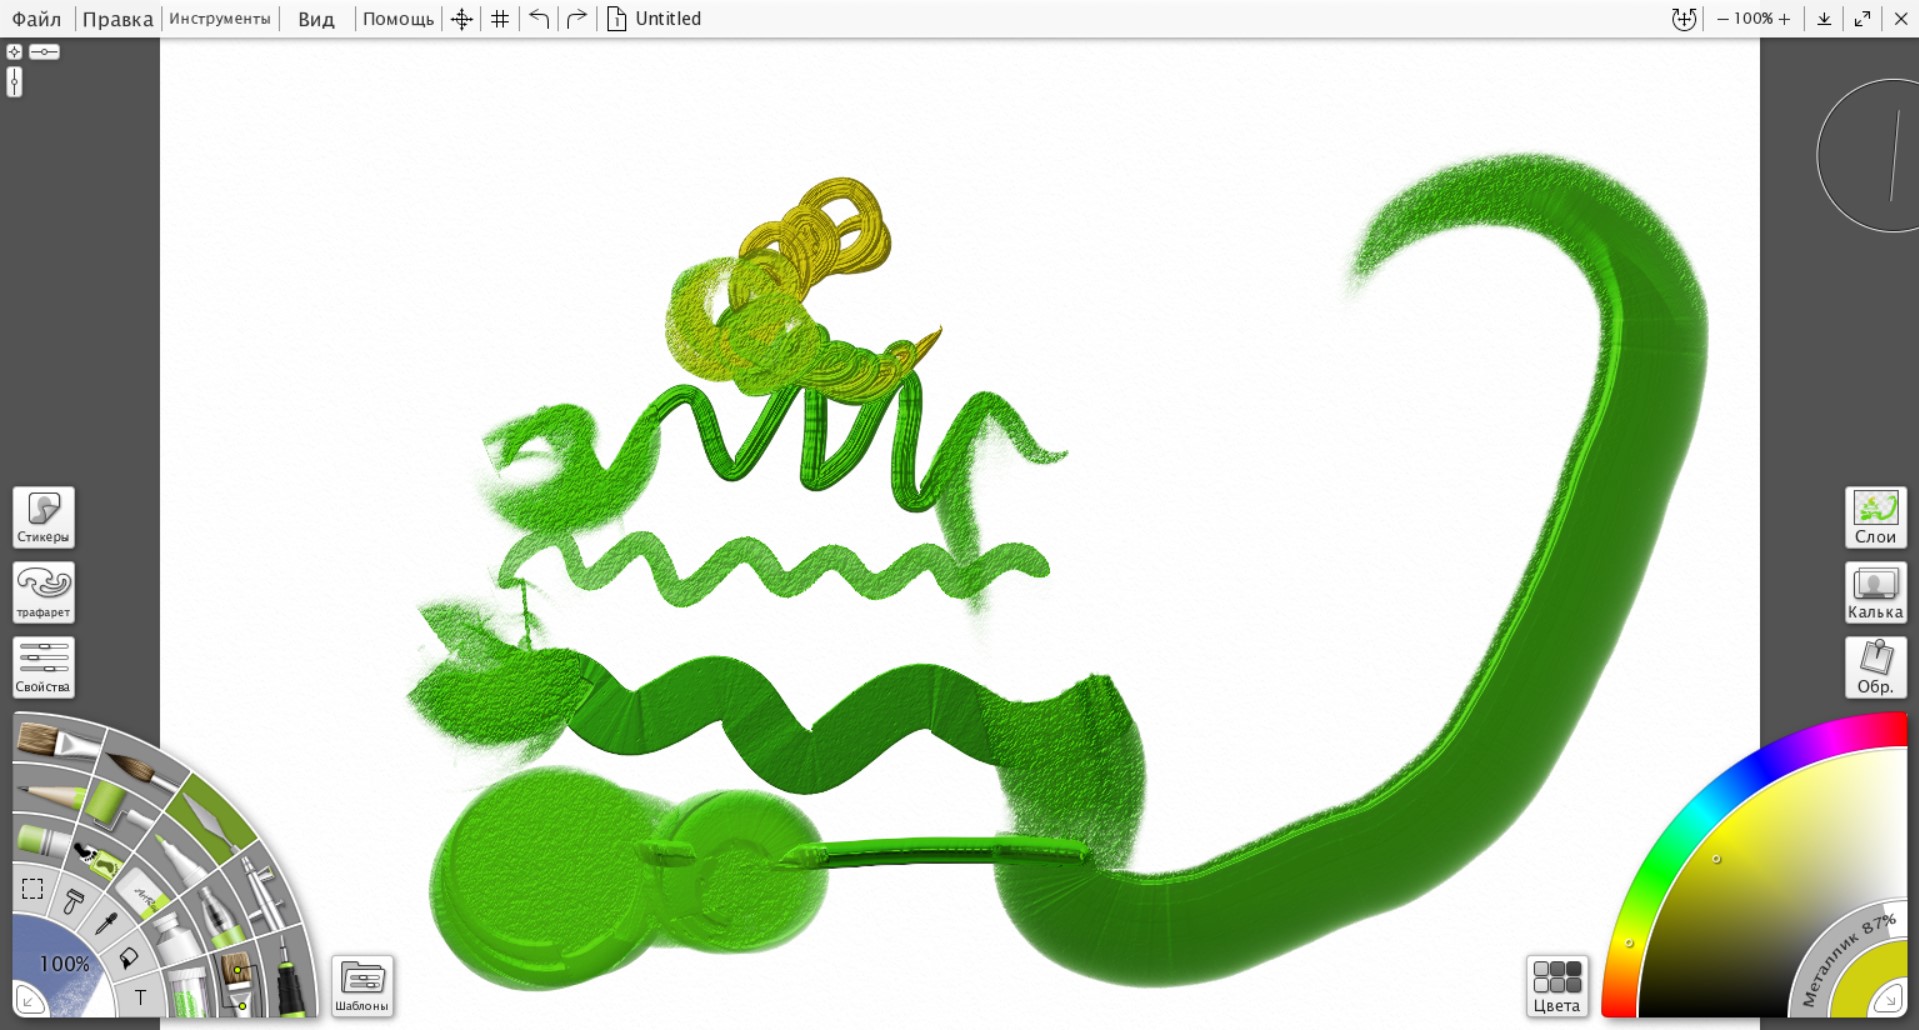Open the Файл menu

[37, 18]
